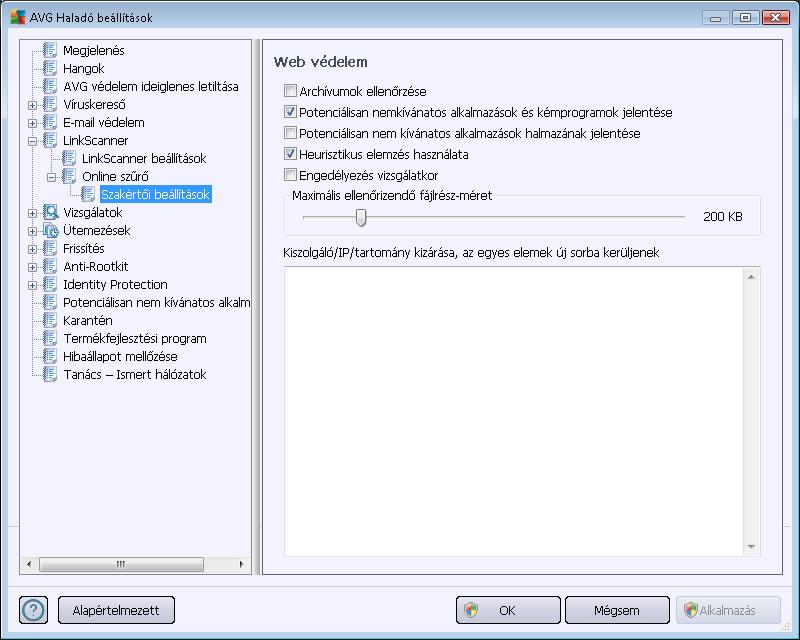Viewport: 800px width, 640px height.
Task: Uncheck Potenciálisan nemkívánatos alkalmazások és kémprogramok jelentése
Action: (x=290, y=112)
